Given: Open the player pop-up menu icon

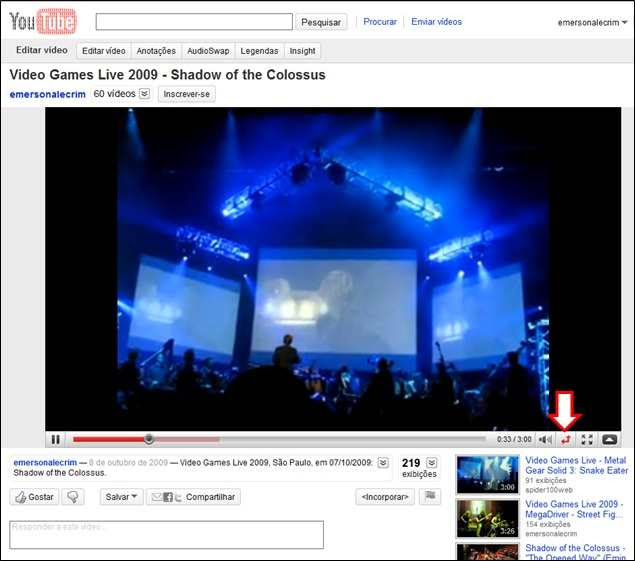Looking at the screenshot, I should (x=610, y=439).
